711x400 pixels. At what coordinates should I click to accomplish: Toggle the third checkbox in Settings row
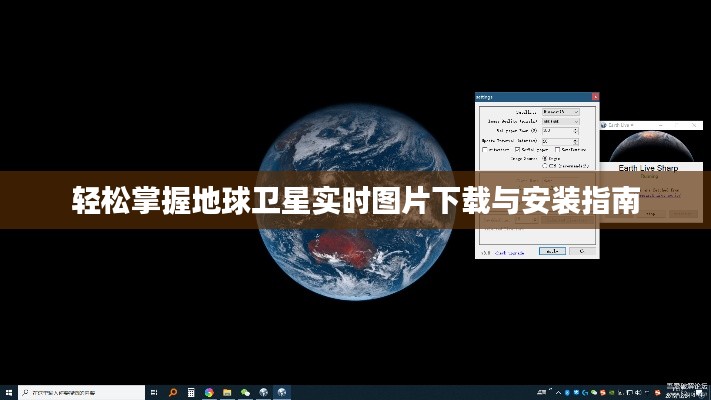coord(556,149)
